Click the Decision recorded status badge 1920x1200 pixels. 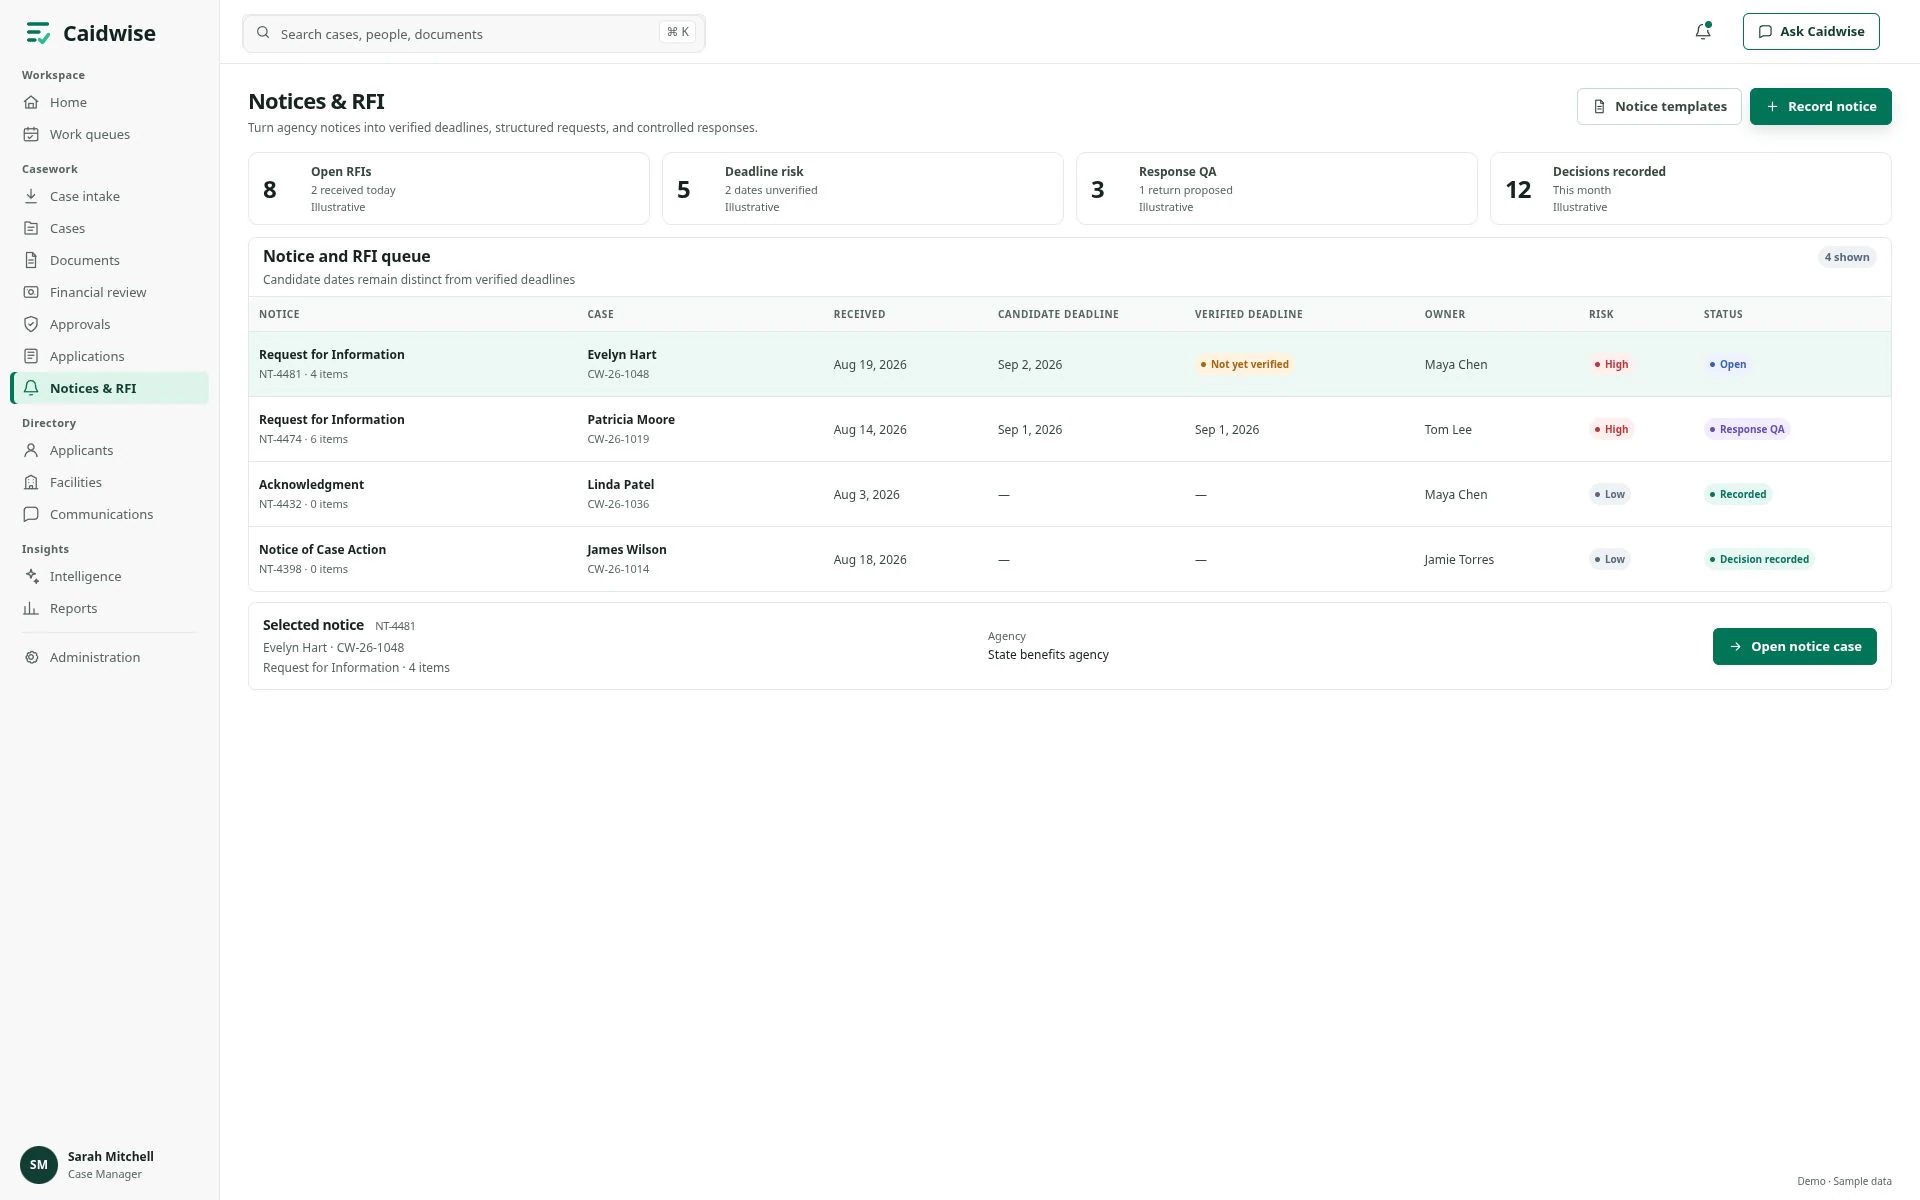(x=1759, y=559)
